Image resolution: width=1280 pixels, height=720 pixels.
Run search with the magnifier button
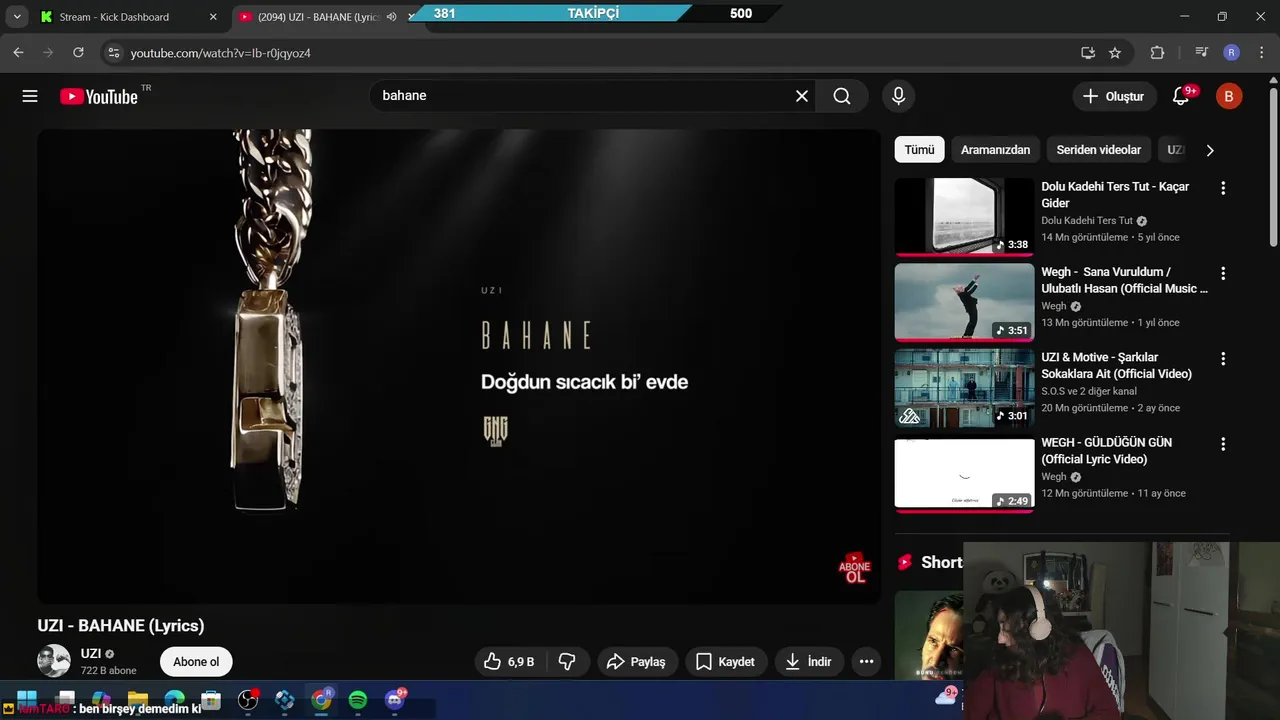842,96
